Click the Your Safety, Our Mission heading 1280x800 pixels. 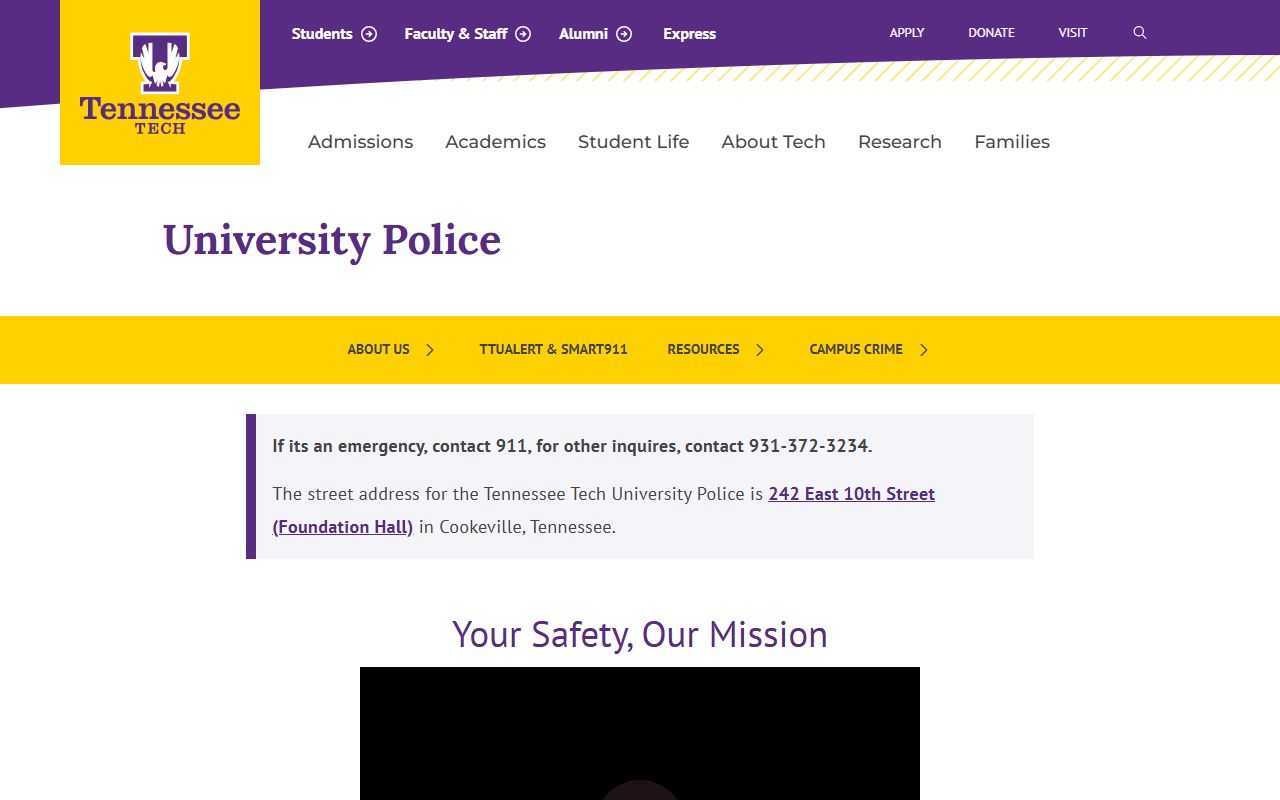click(640, 635)
